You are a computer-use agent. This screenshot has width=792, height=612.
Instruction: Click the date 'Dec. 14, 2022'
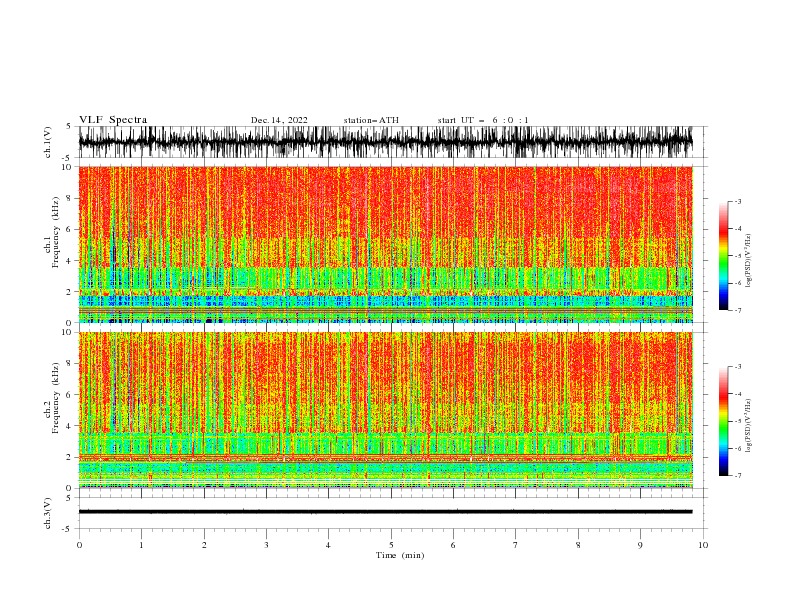(x=279, y=120)
